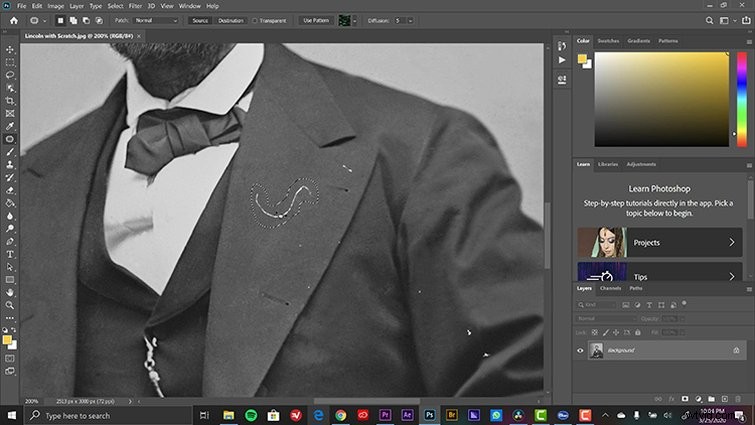Create a new layer in Layers panel
Viewport: 755px width, 425px height.
725,399
